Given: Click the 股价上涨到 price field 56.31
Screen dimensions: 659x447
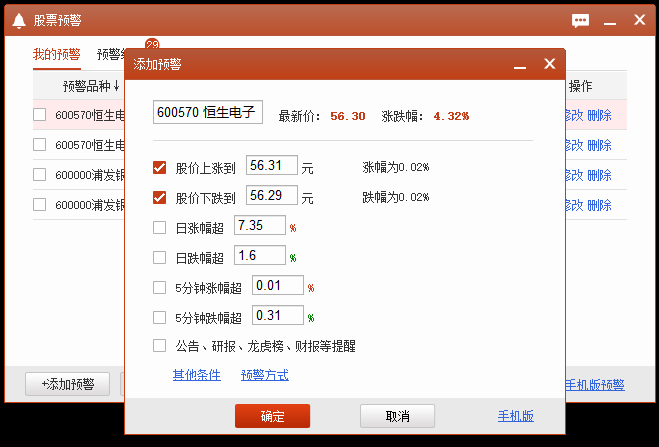Looking at the screenshot, I should coord(272,167).
